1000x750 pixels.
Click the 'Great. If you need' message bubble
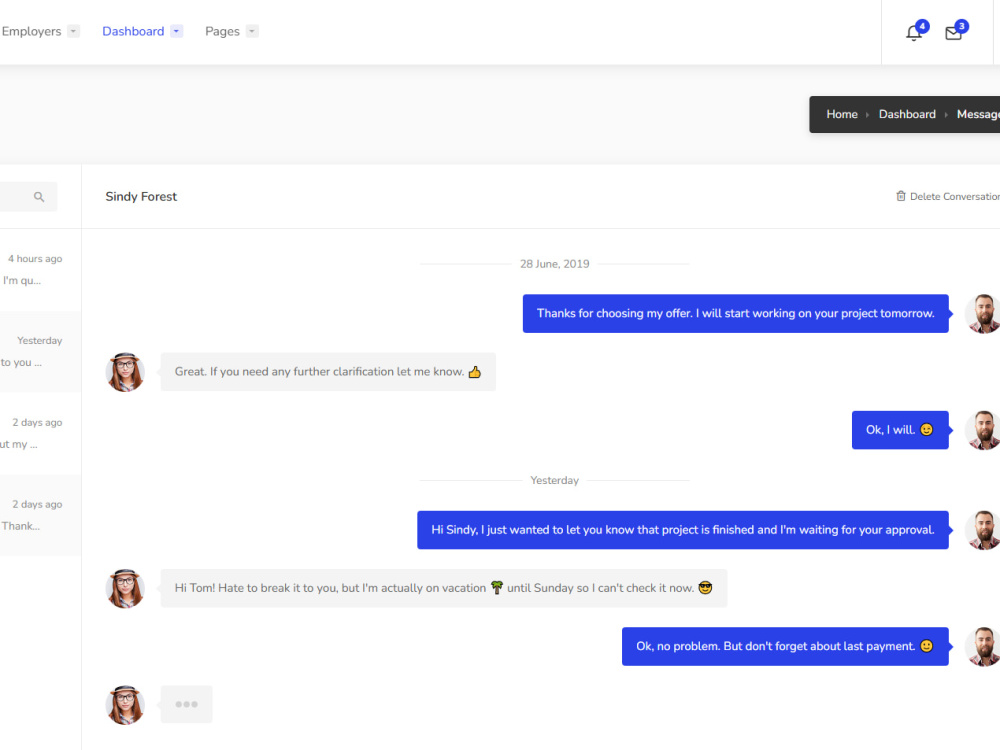click(x=328, y=372)
